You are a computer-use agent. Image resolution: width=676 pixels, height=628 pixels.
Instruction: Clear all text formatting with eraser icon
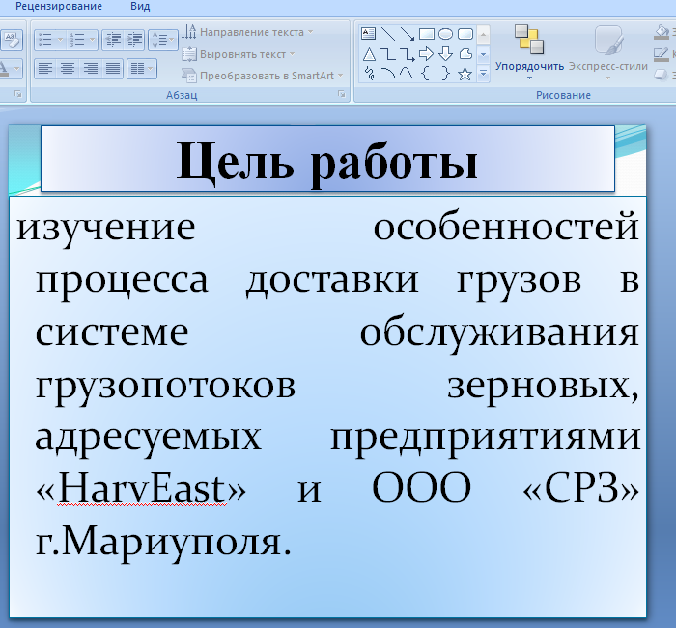coord(11,40)
